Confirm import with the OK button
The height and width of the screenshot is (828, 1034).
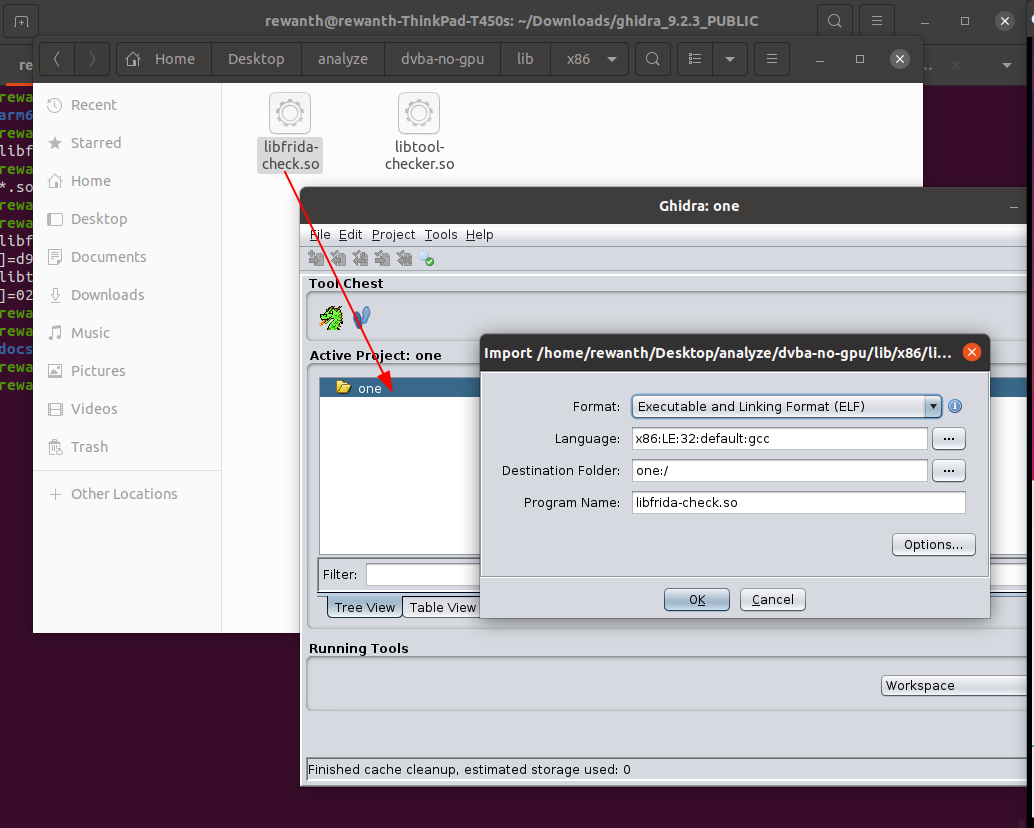pyautogui.click(x=696, y=599)
